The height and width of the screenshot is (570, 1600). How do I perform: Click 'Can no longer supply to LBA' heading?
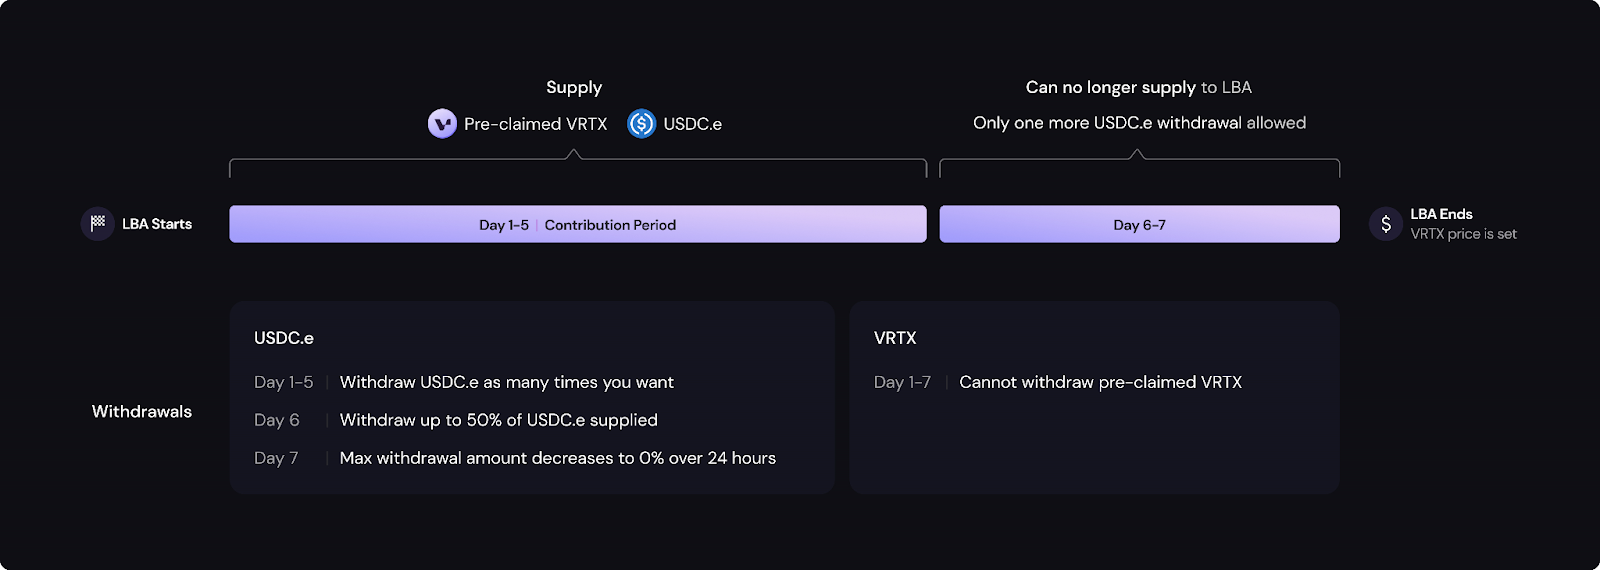click(x=1138, y=87)
